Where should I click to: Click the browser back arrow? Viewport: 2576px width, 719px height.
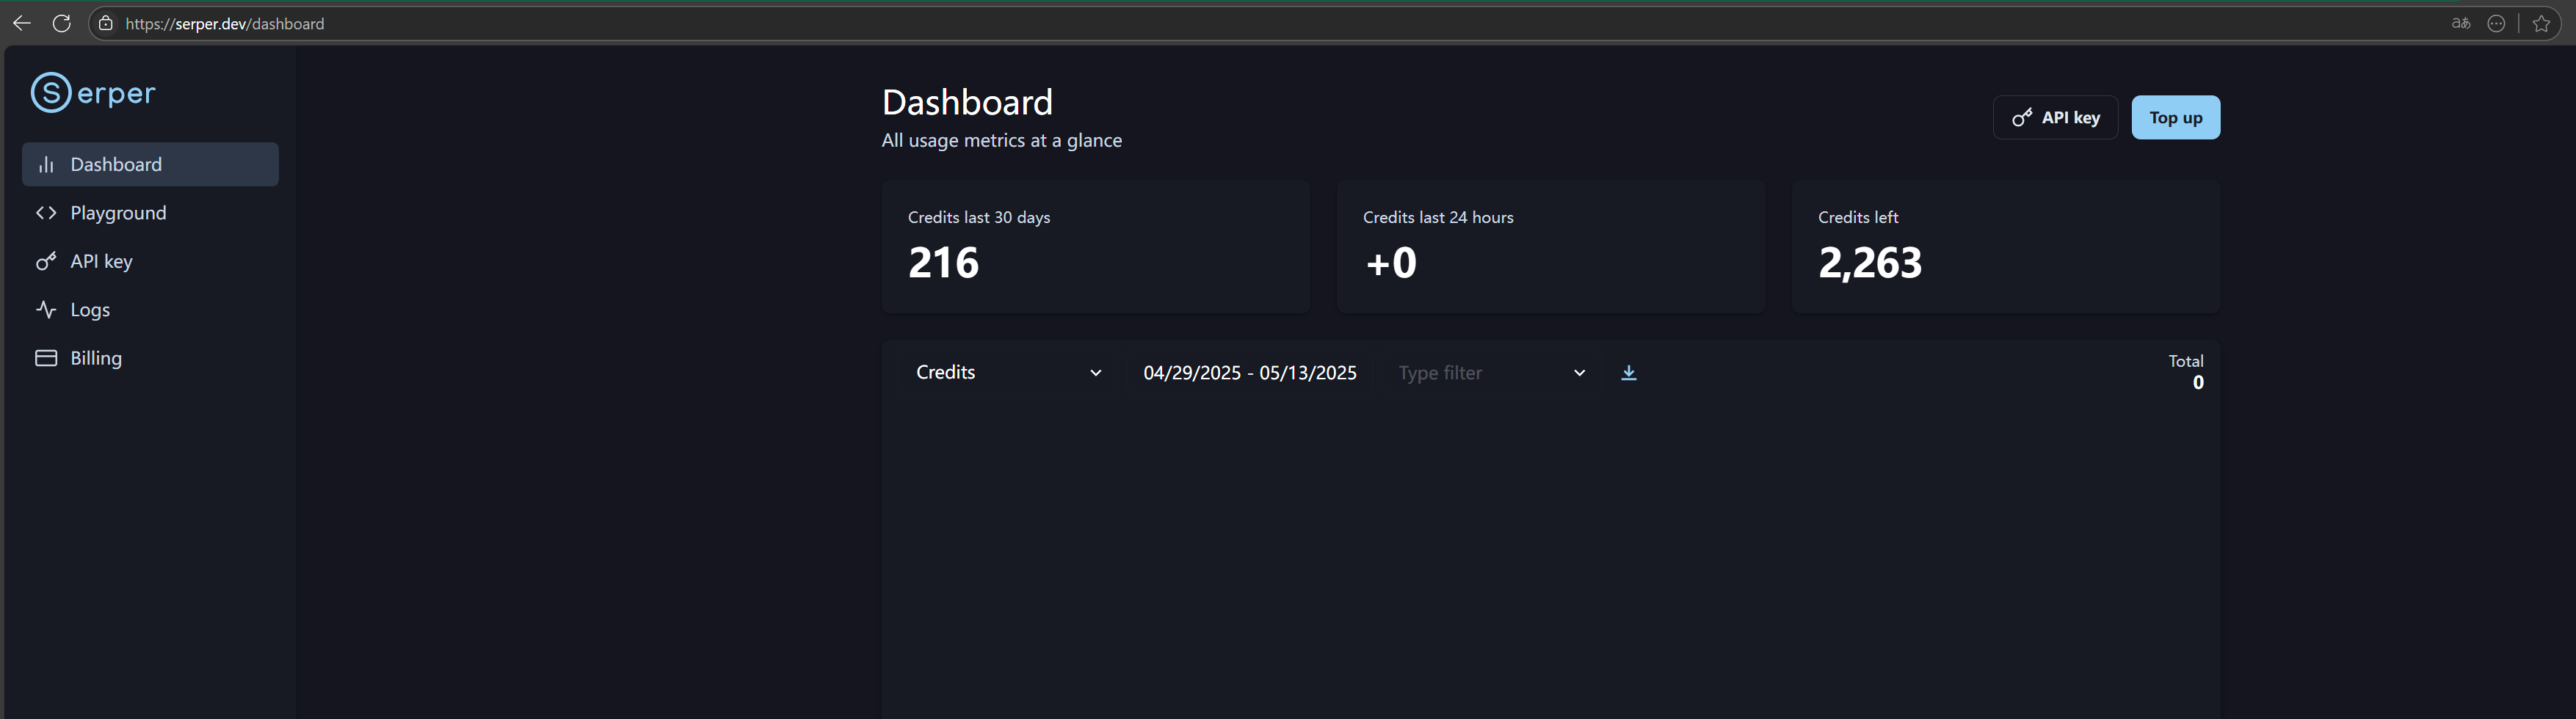(x=22, y=23)
